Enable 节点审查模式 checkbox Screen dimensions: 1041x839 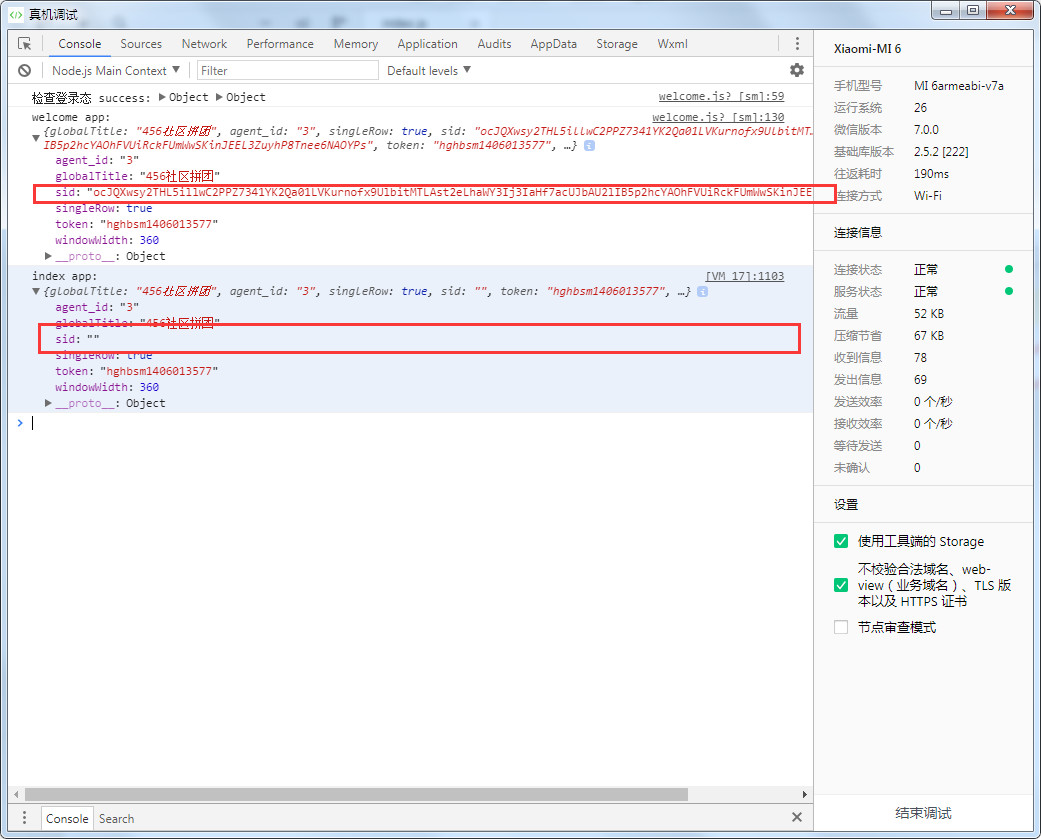coord(841,627)
